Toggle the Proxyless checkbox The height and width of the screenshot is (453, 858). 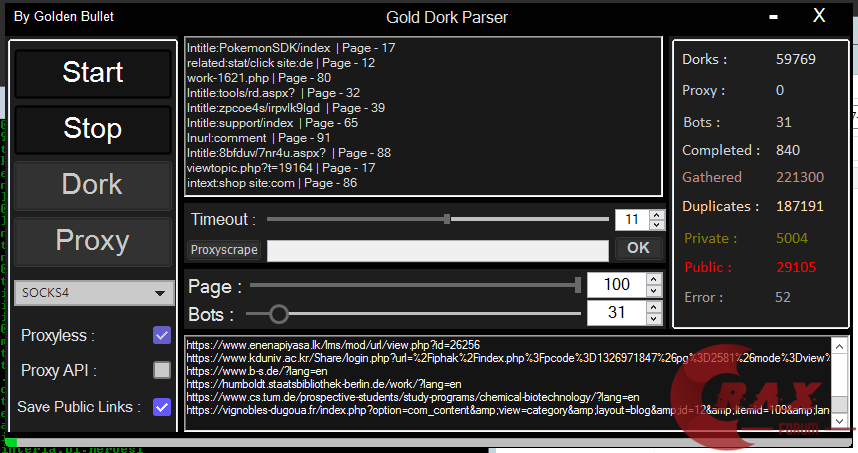[x=161, y=335]
